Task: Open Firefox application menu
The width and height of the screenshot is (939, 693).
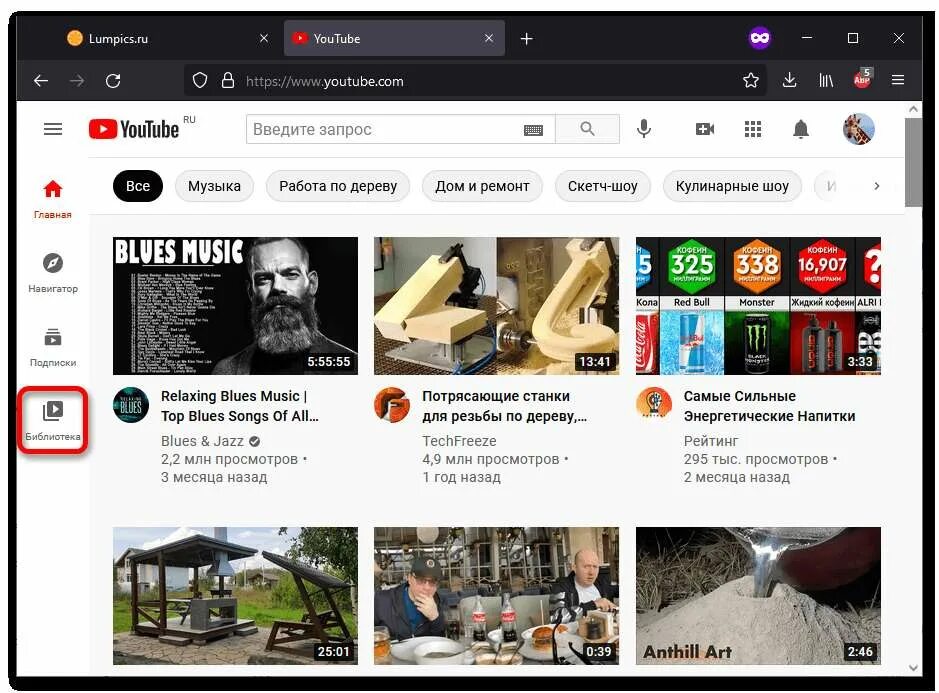Action: click(x=898, y=80)
